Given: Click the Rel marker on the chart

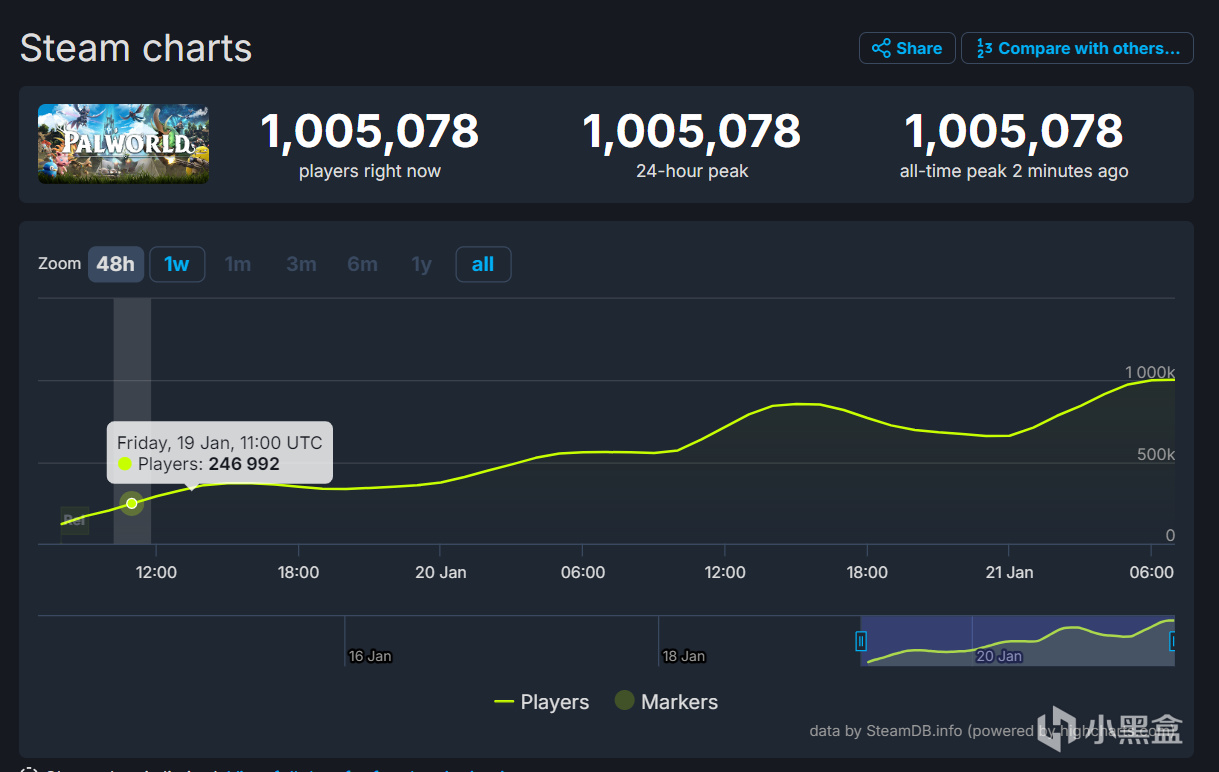Looking at the screenshot, I should point(75,520).
